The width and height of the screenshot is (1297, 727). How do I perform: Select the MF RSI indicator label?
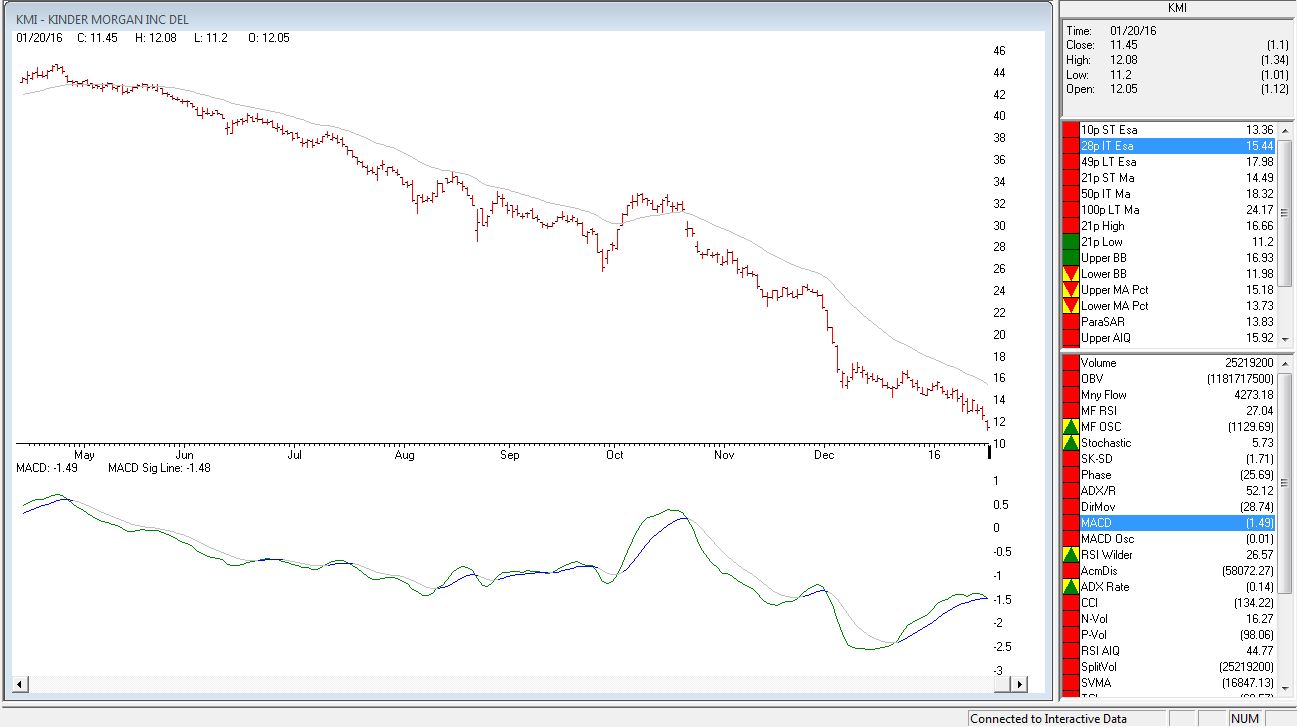(1100, 411)
